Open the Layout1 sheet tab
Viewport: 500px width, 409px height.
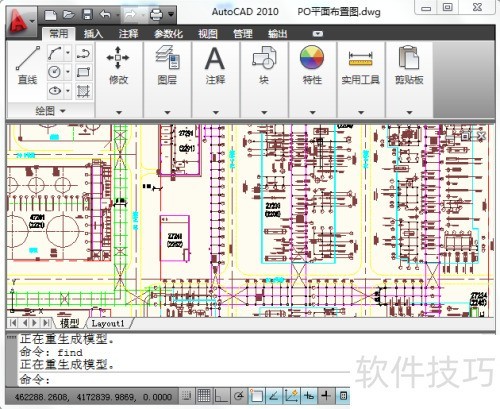coord(108,323)
